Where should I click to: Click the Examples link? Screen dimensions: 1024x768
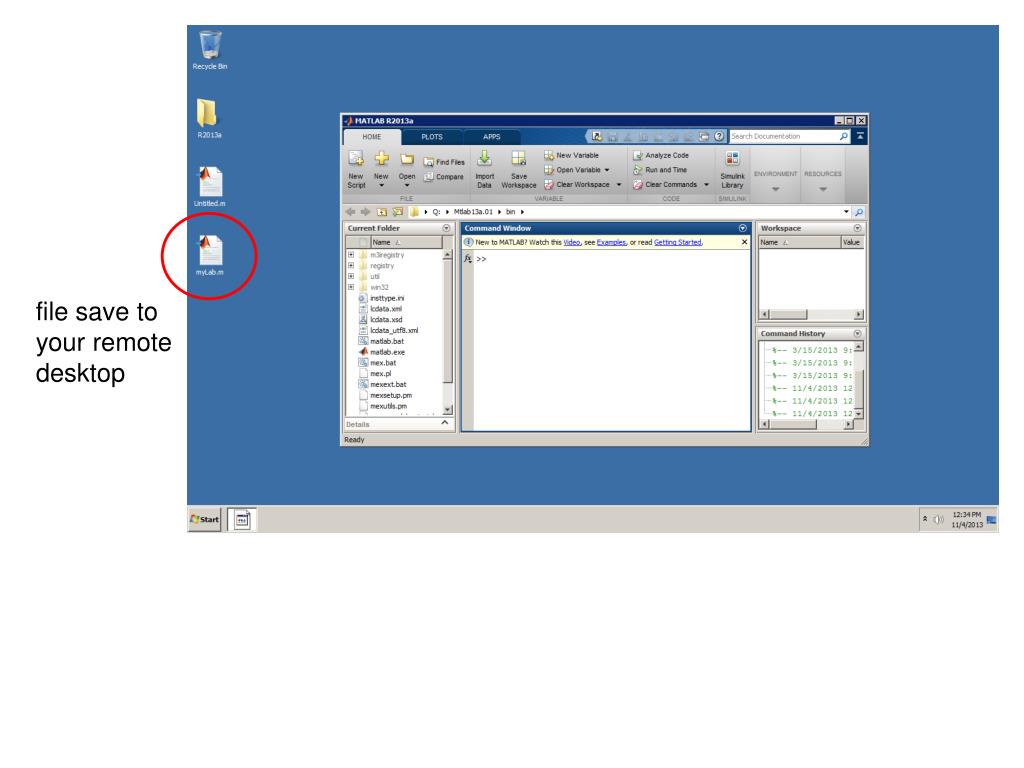coord(611,242)
